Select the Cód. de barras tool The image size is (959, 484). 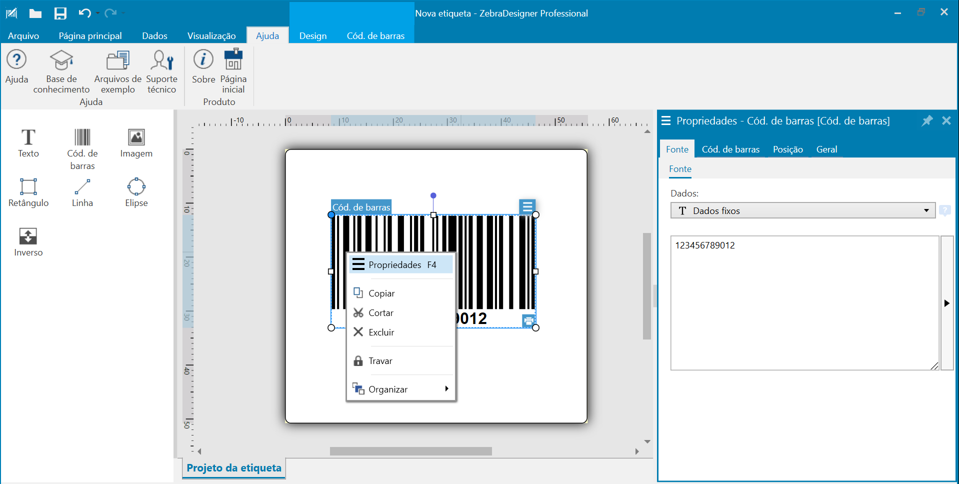[x=82, y=149]
